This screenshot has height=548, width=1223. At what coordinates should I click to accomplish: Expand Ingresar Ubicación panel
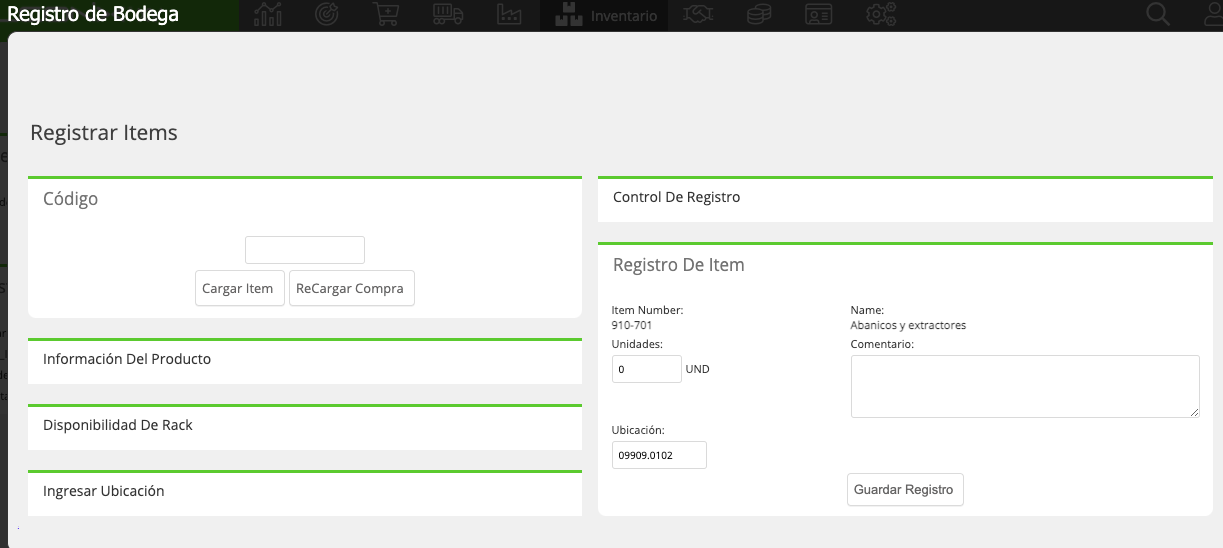point(305,492)
